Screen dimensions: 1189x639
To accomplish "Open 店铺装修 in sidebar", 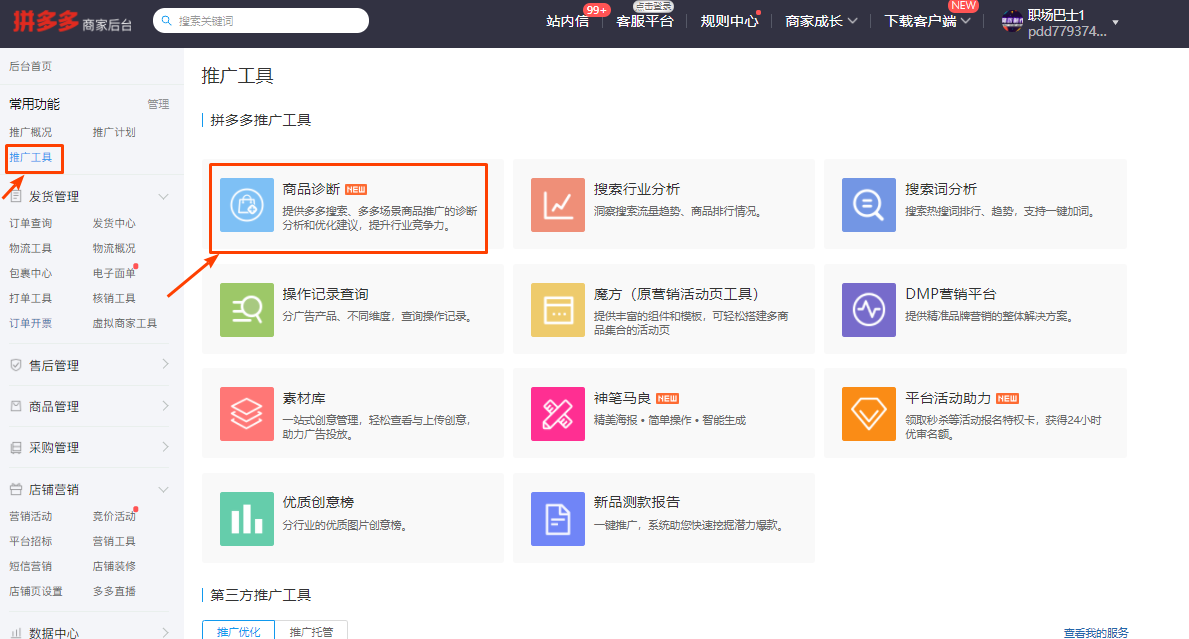I will [x=114, y=566].
